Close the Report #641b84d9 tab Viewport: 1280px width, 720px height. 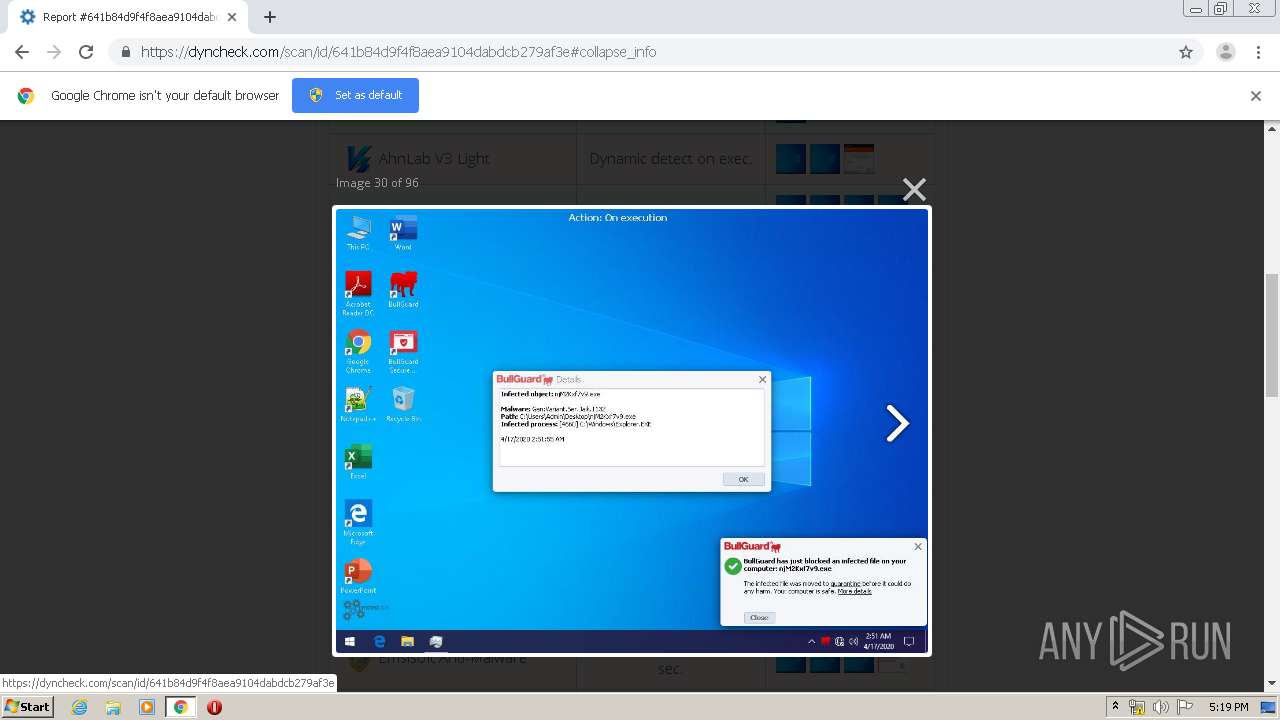232,17
